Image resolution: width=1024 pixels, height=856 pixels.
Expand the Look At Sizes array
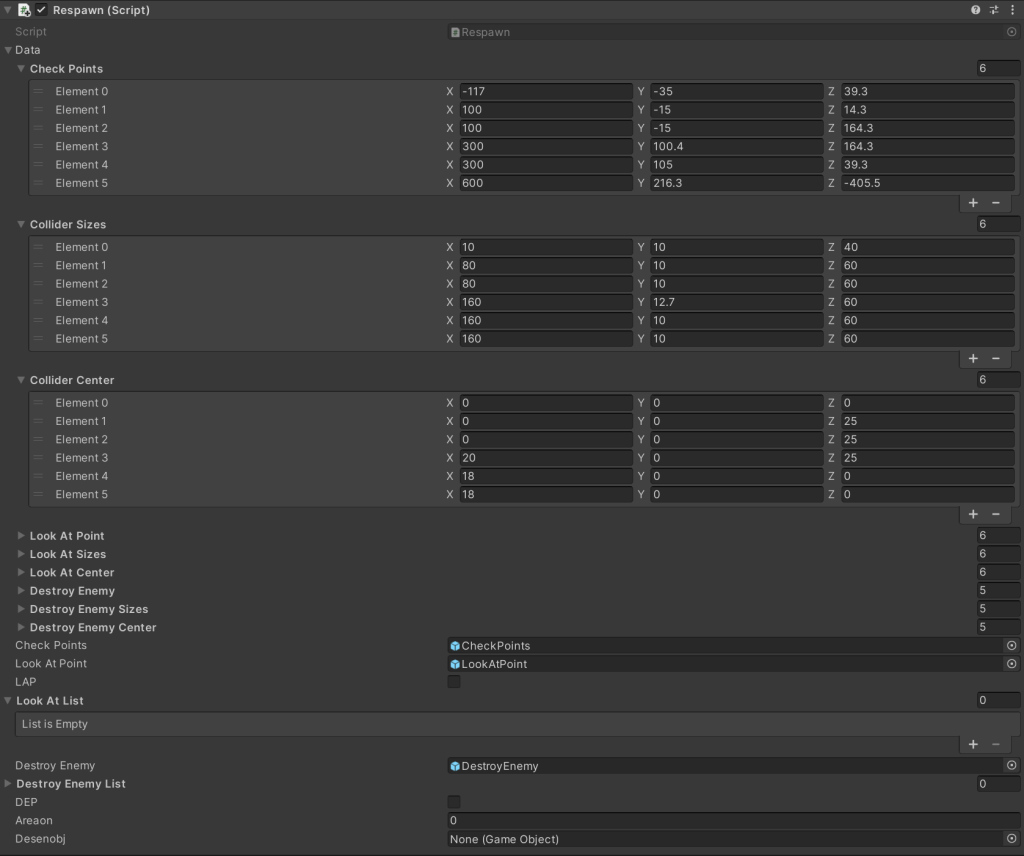coord(21,554)
